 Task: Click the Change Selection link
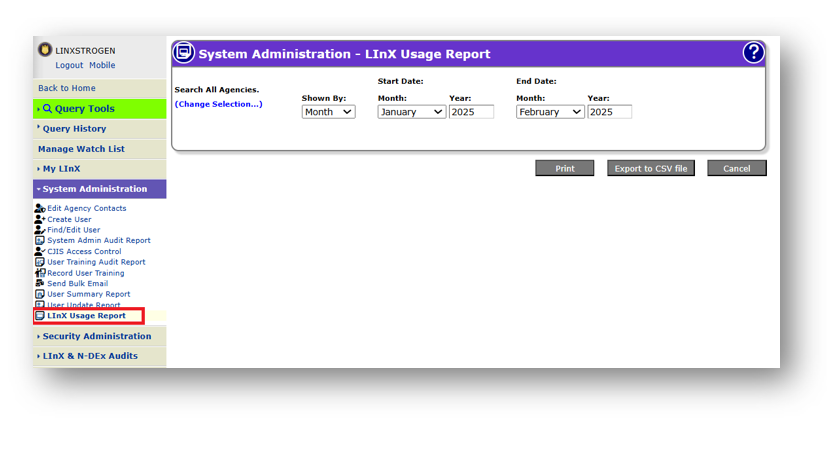(218, 104)
